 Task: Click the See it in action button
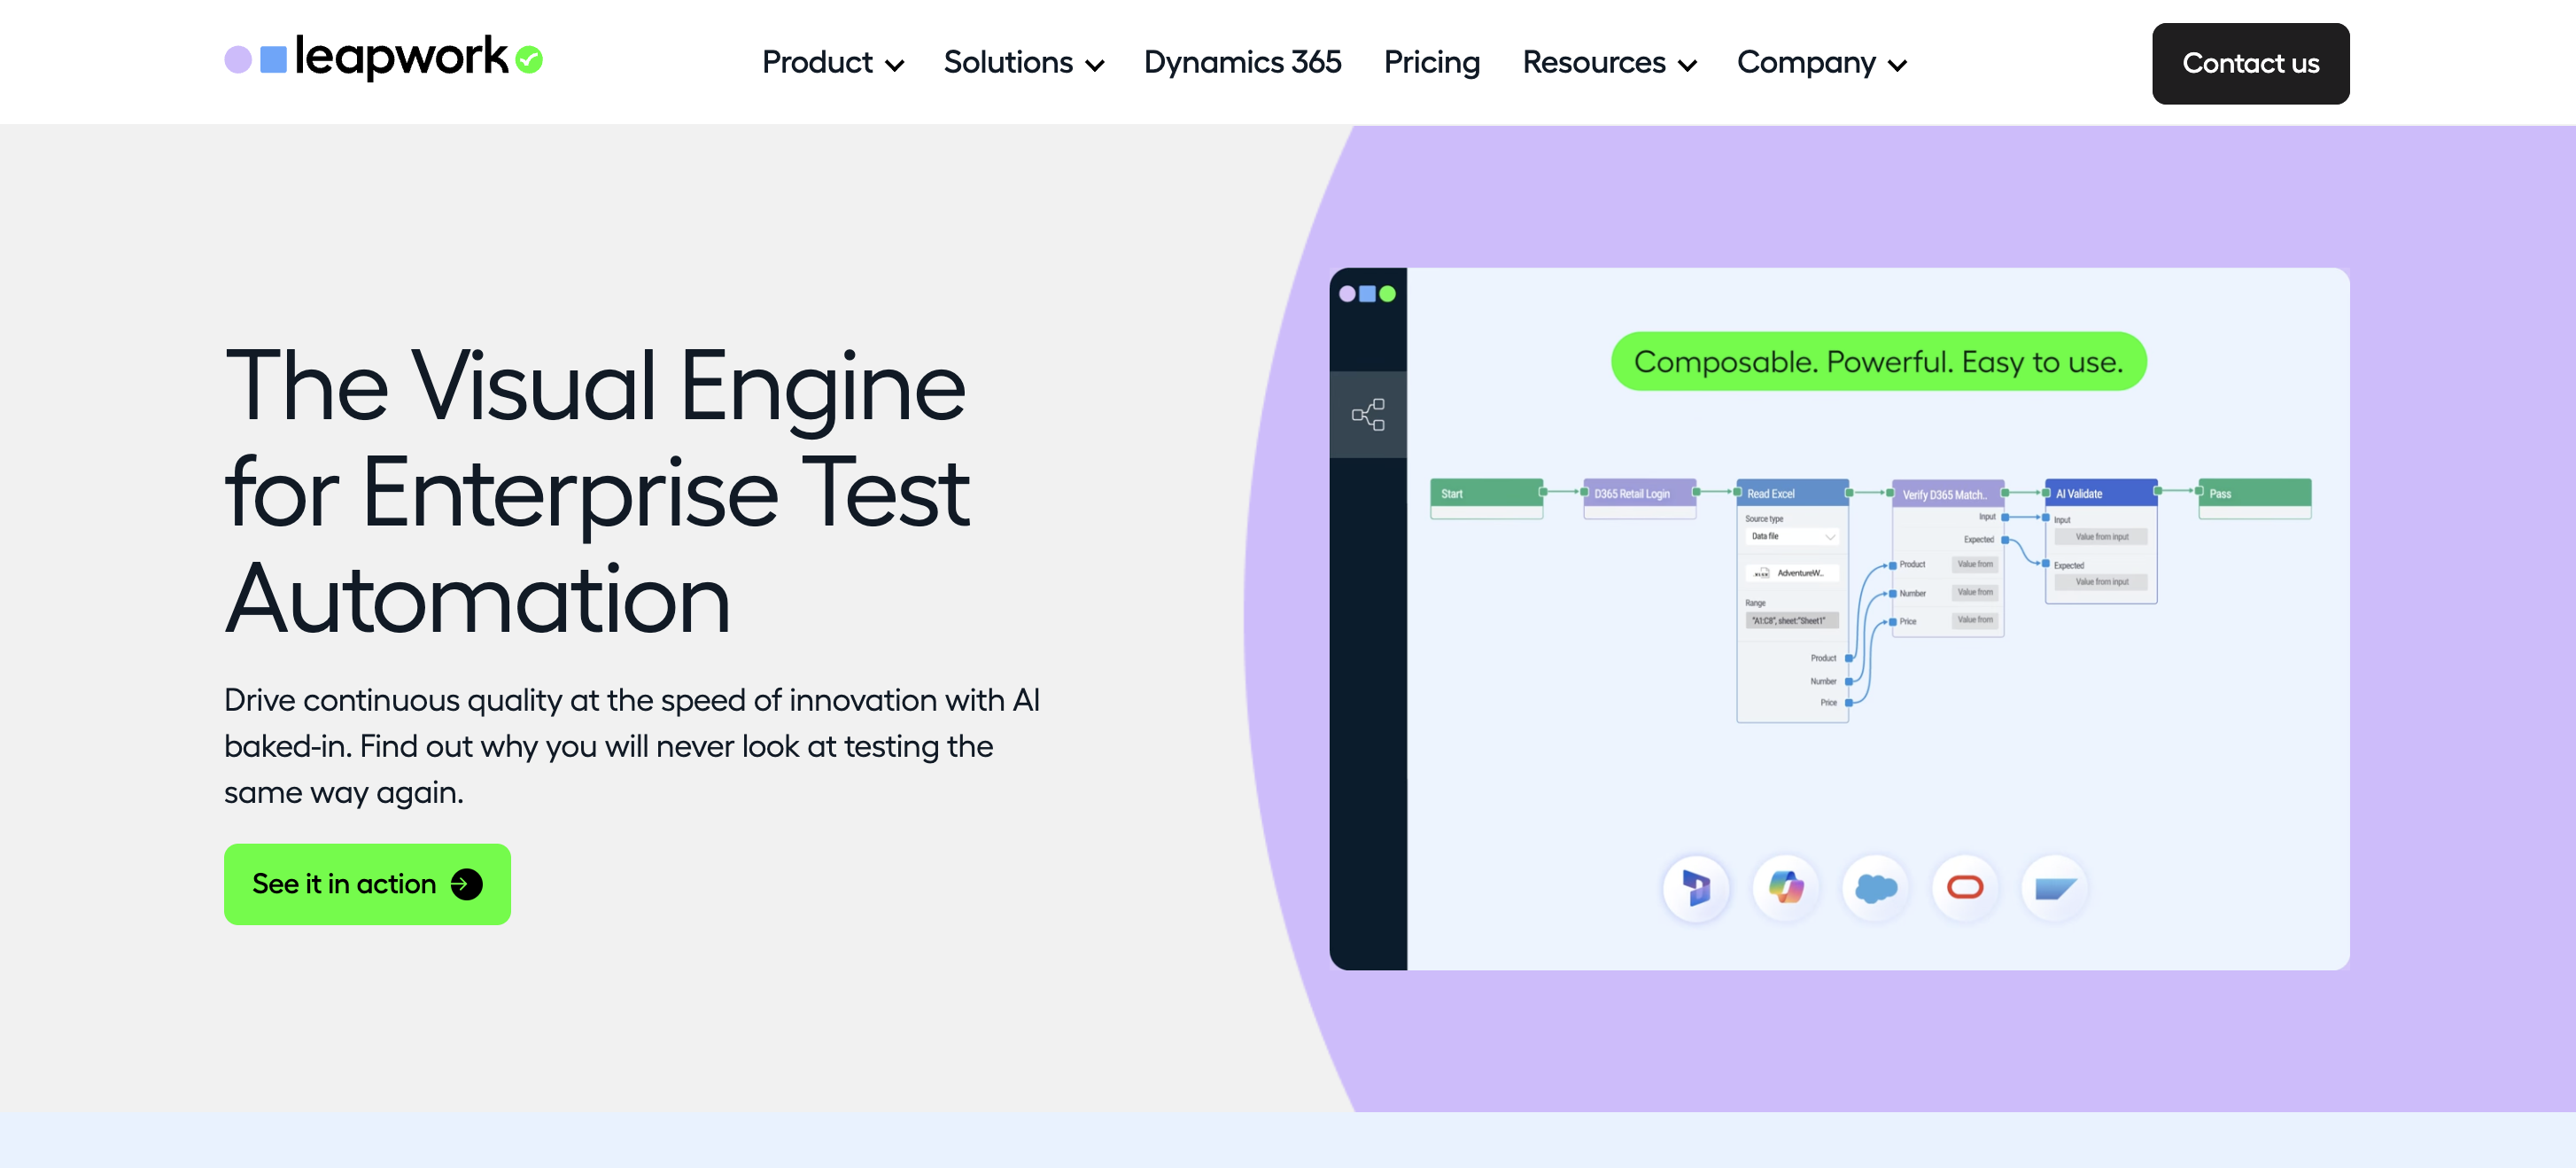coord(367,884)
